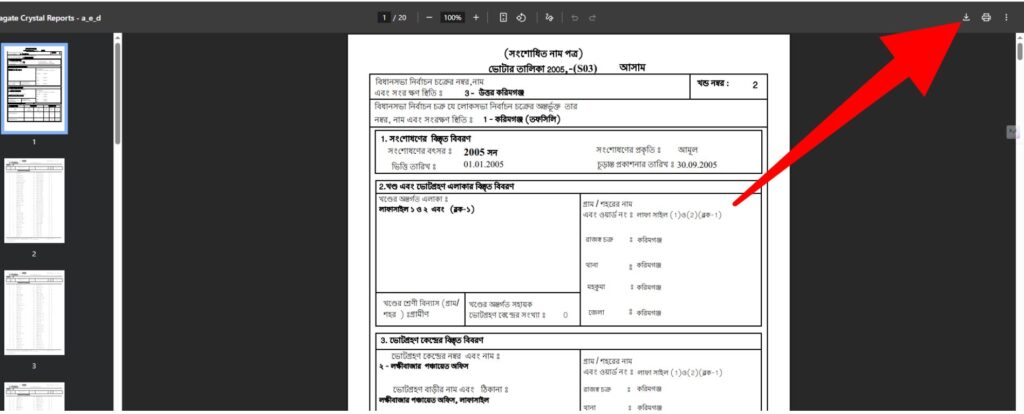1024x414 pixels.
Task: Open the PDF viewer more actions menu
Action: coord(1006,18)
